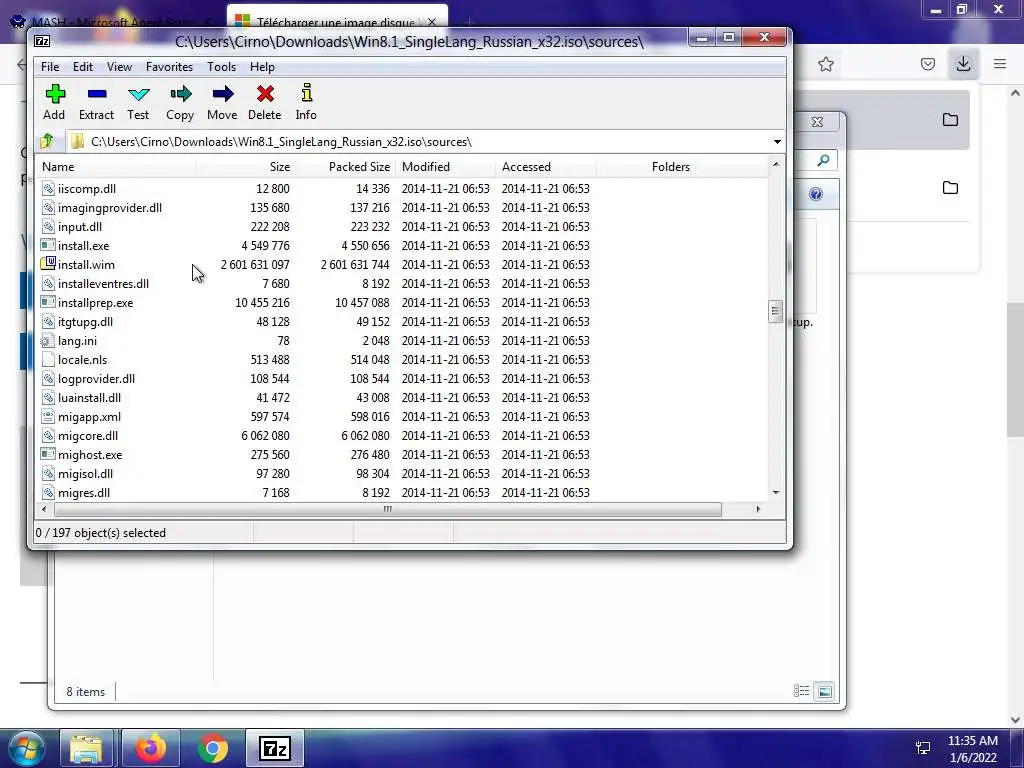Switch Explorer to details view icon

tap(801, 691)
